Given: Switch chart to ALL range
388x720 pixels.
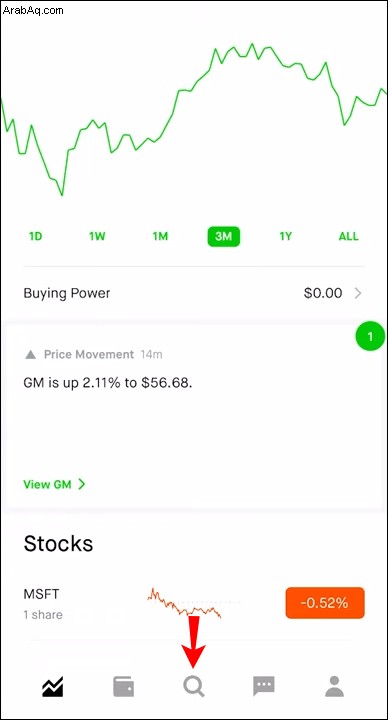Looking at the screenshot, I should coord(348,237).
